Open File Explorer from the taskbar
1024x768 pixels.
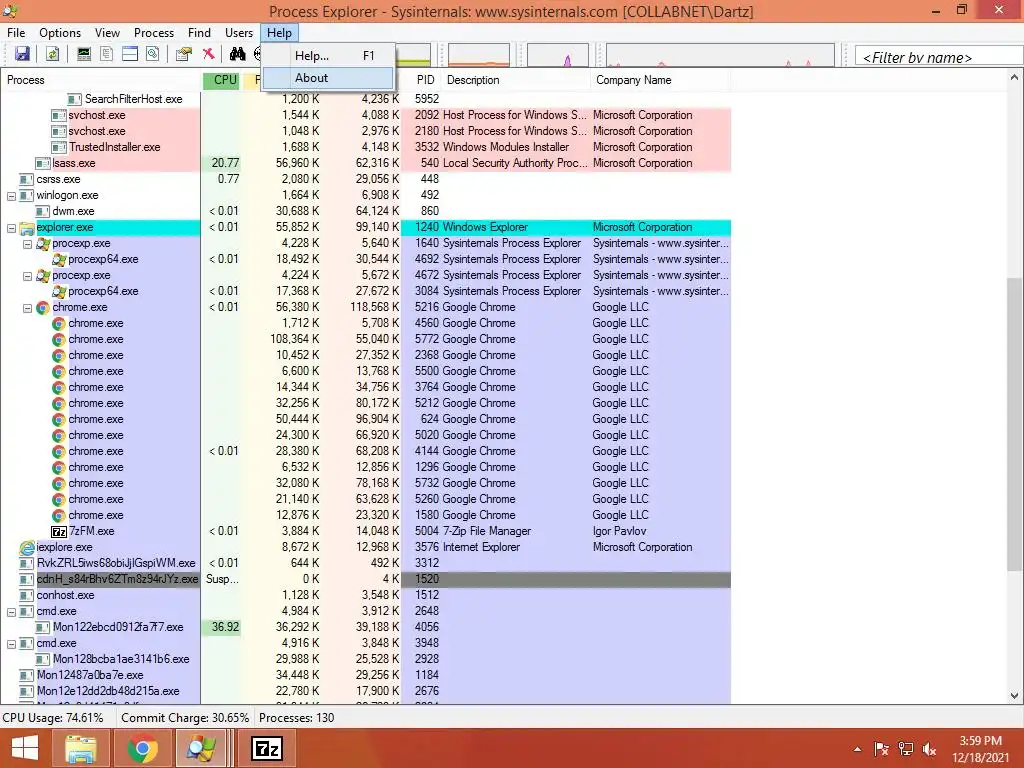[x=80, y=748]
